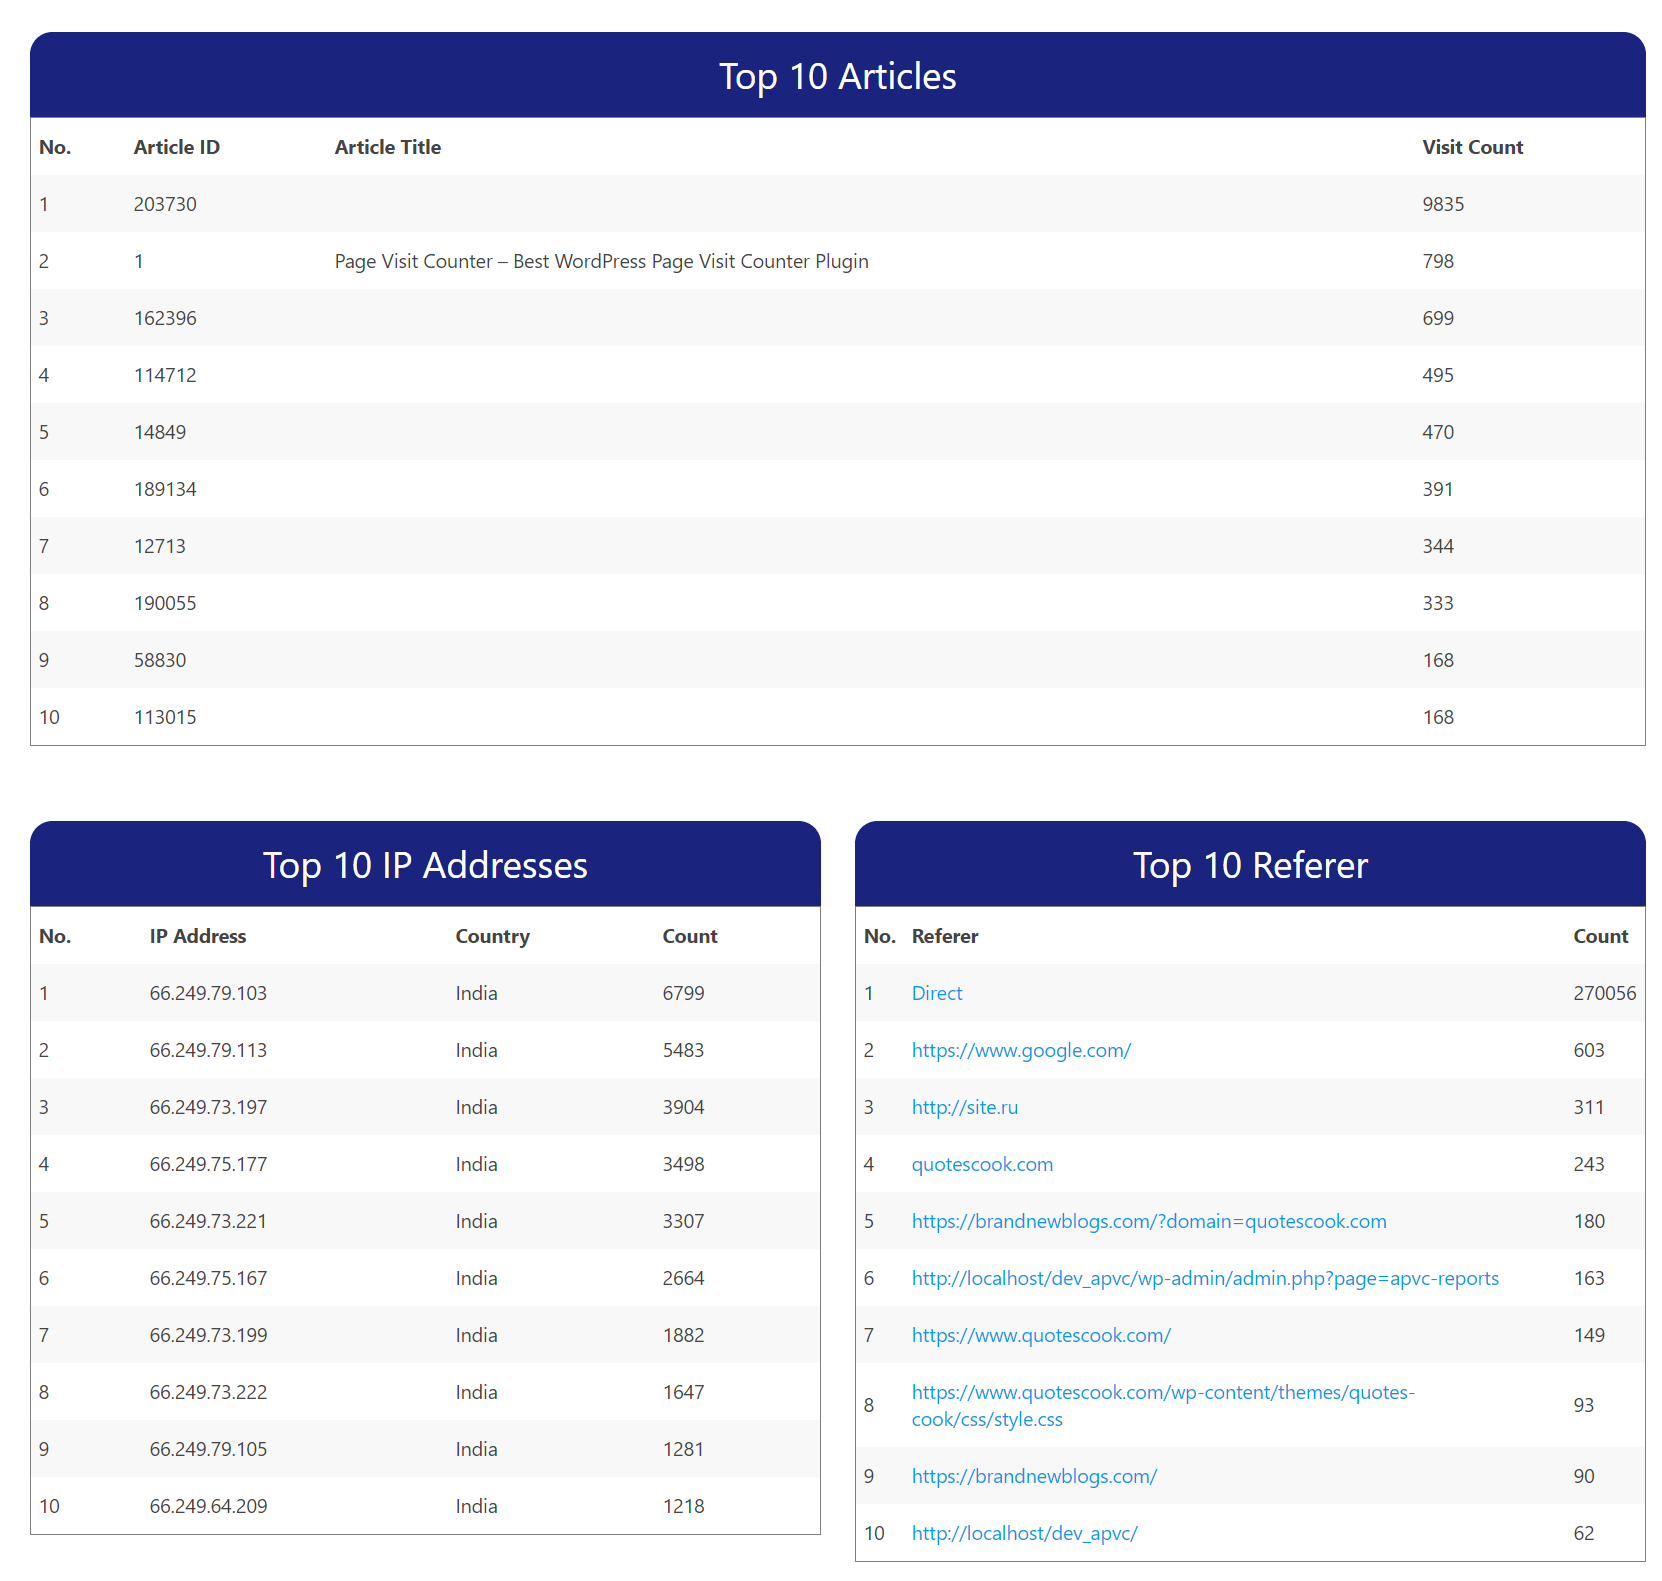Click the Article ID column header
The height and width of the screenshot is (1581, 1662).
coord(177,147)
